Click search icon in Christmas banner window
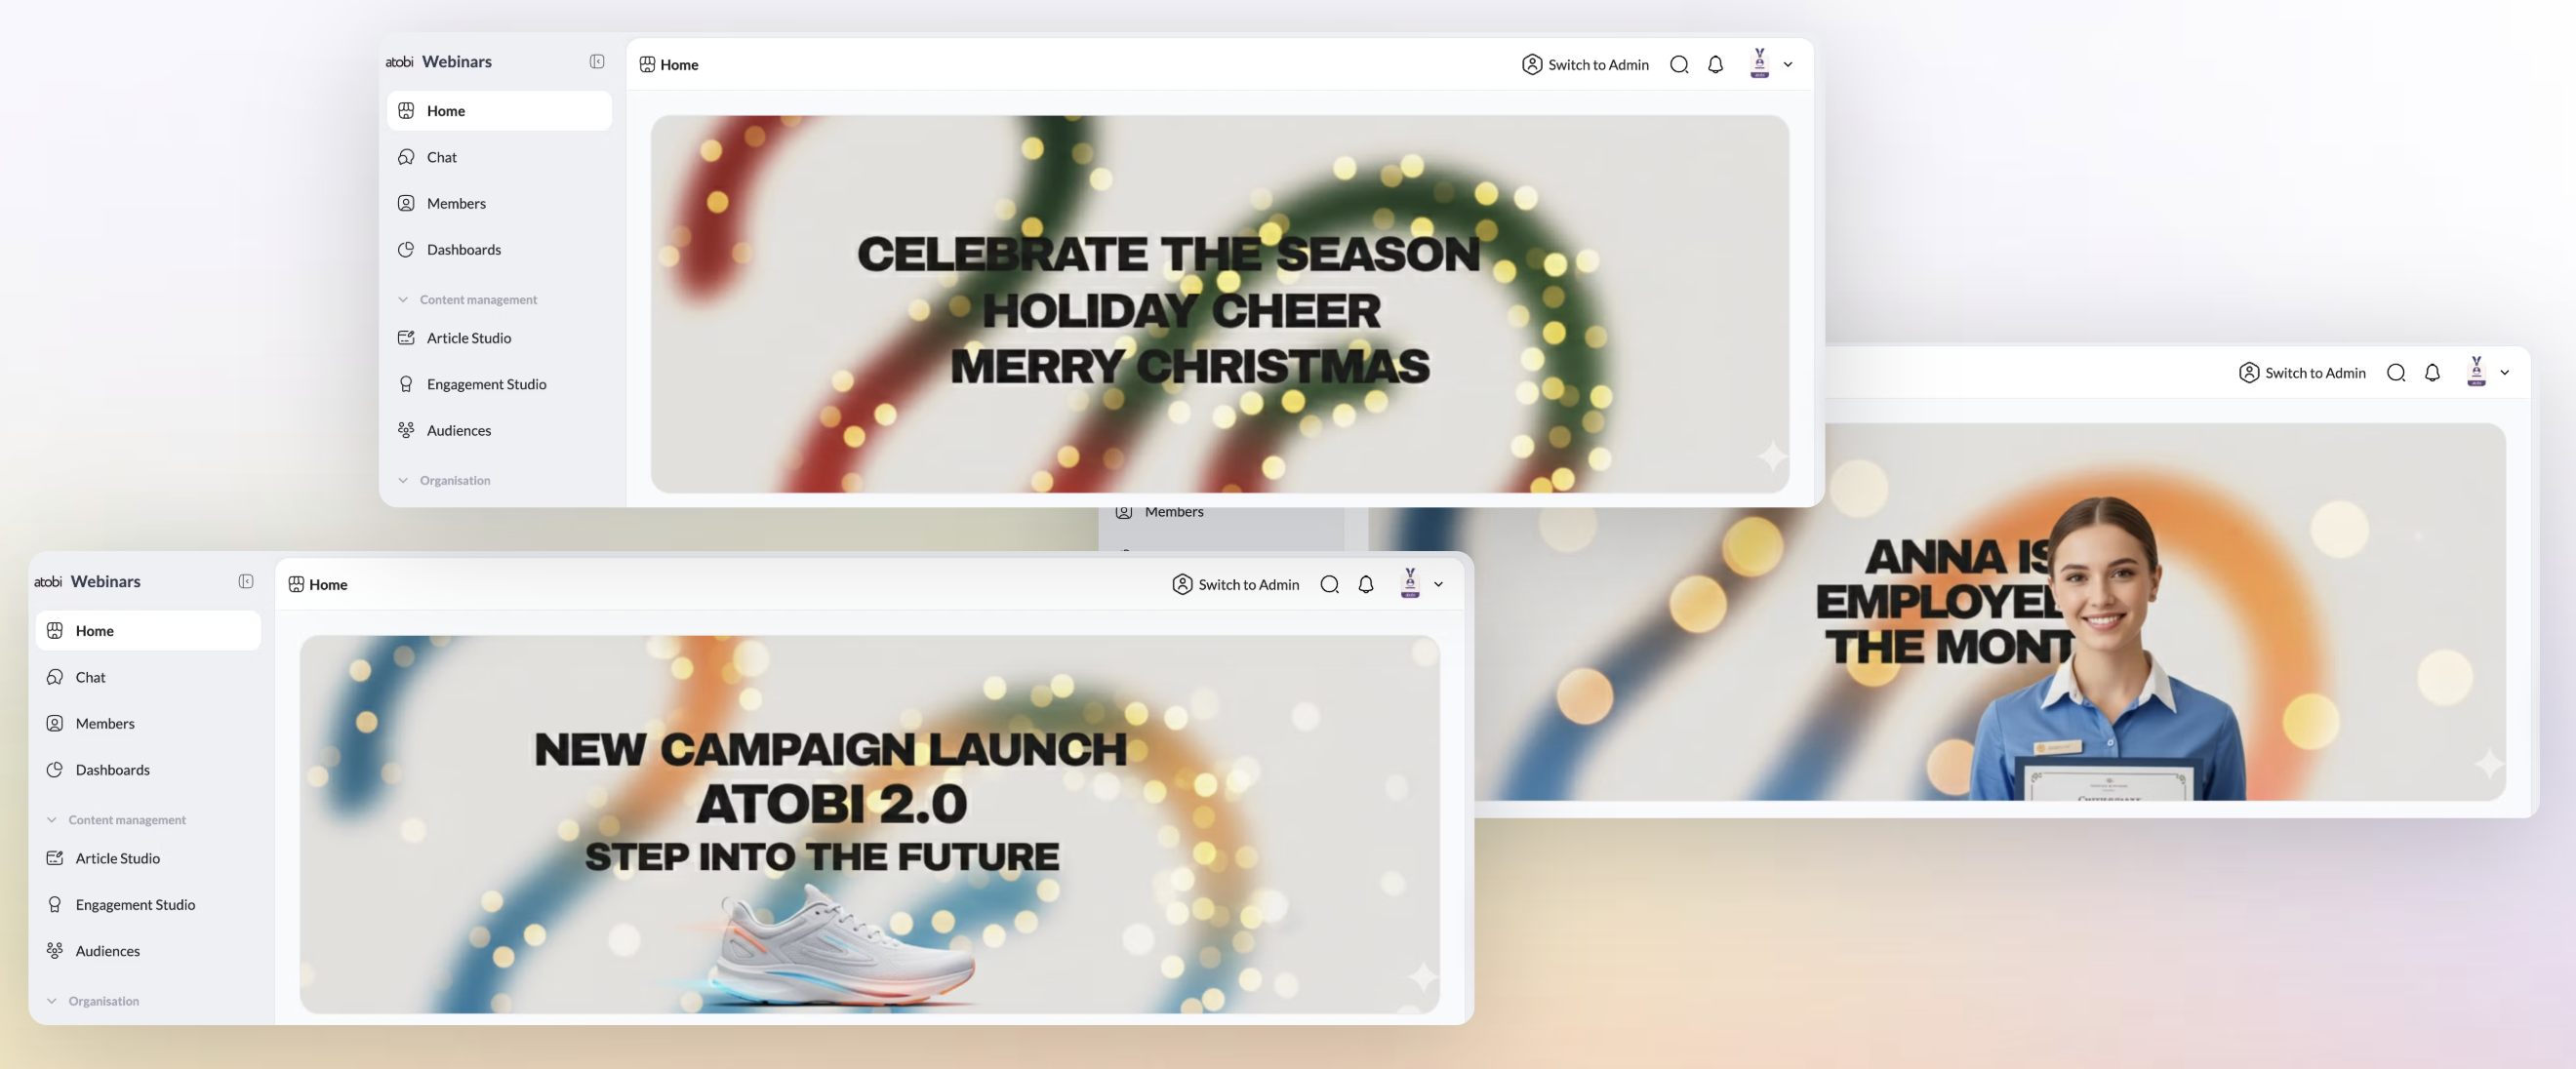 point(1679,65)
